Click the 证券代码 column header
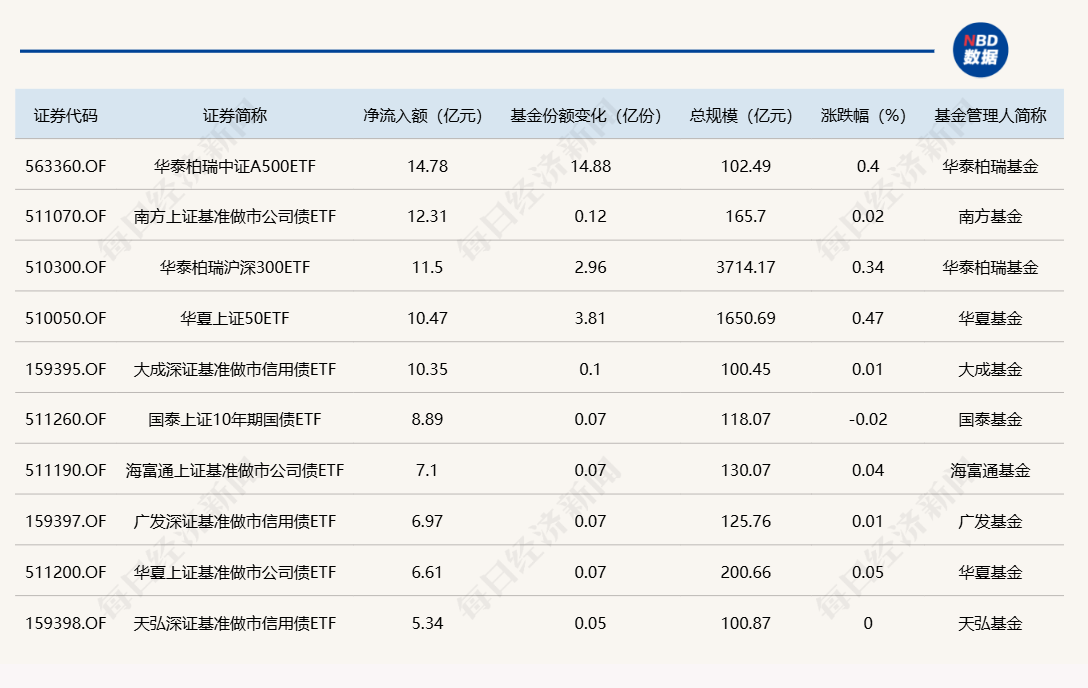The image size is (1088, 688). [x=66, y=115]
